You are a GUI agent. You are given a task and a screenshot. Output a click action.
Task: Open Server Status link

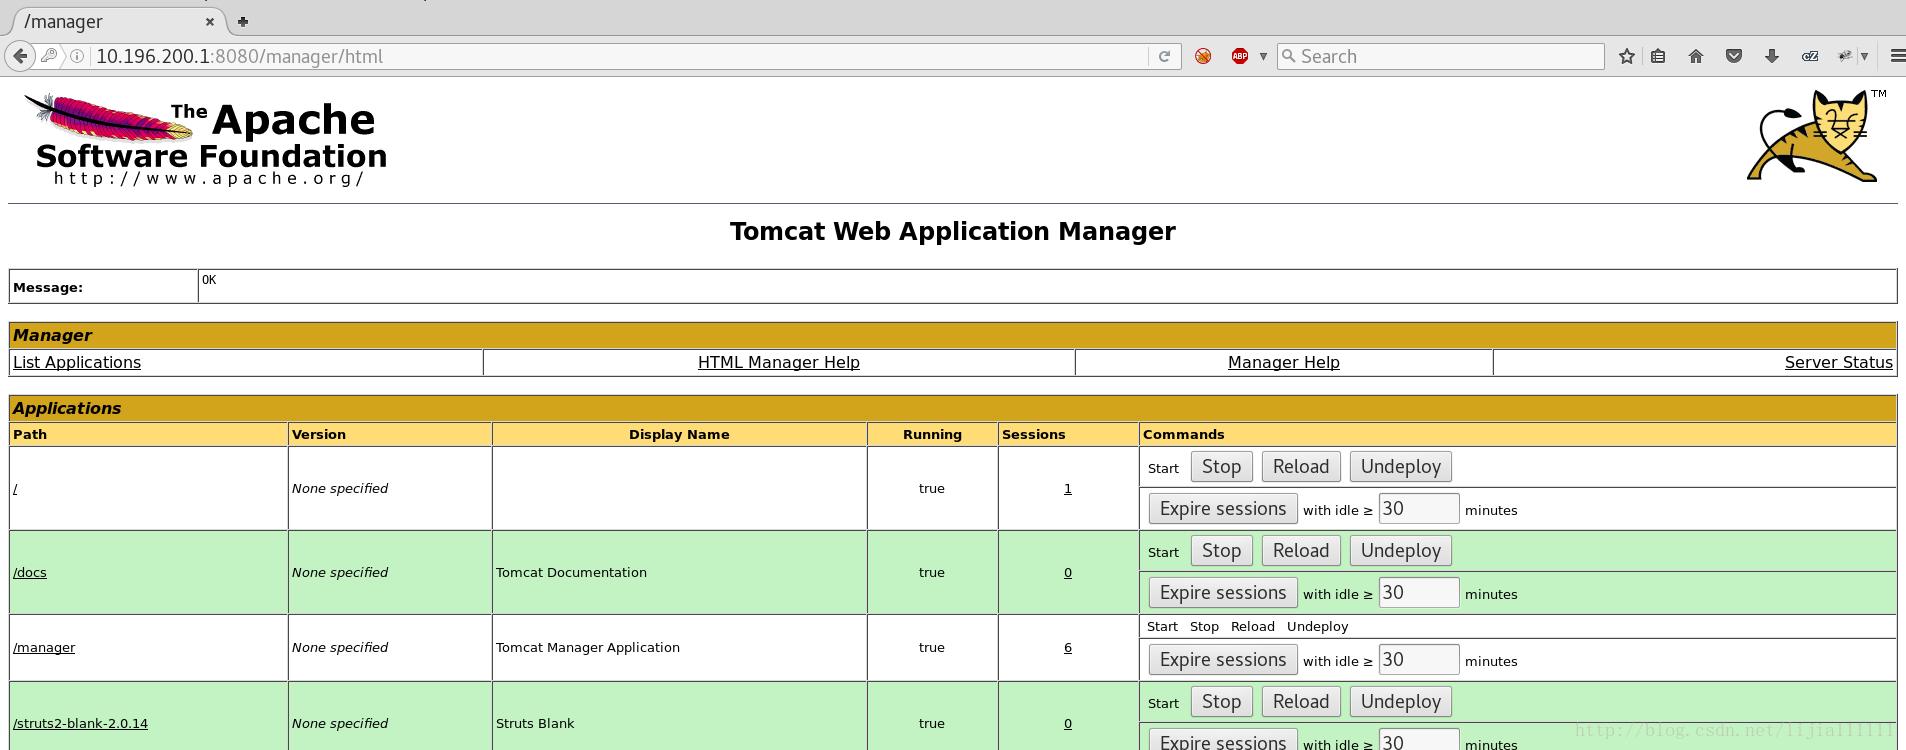tap(1839, 362)
